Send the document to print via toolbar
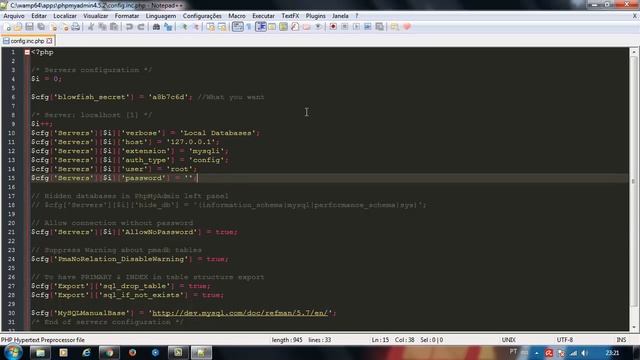 click(x=76, y=27)
